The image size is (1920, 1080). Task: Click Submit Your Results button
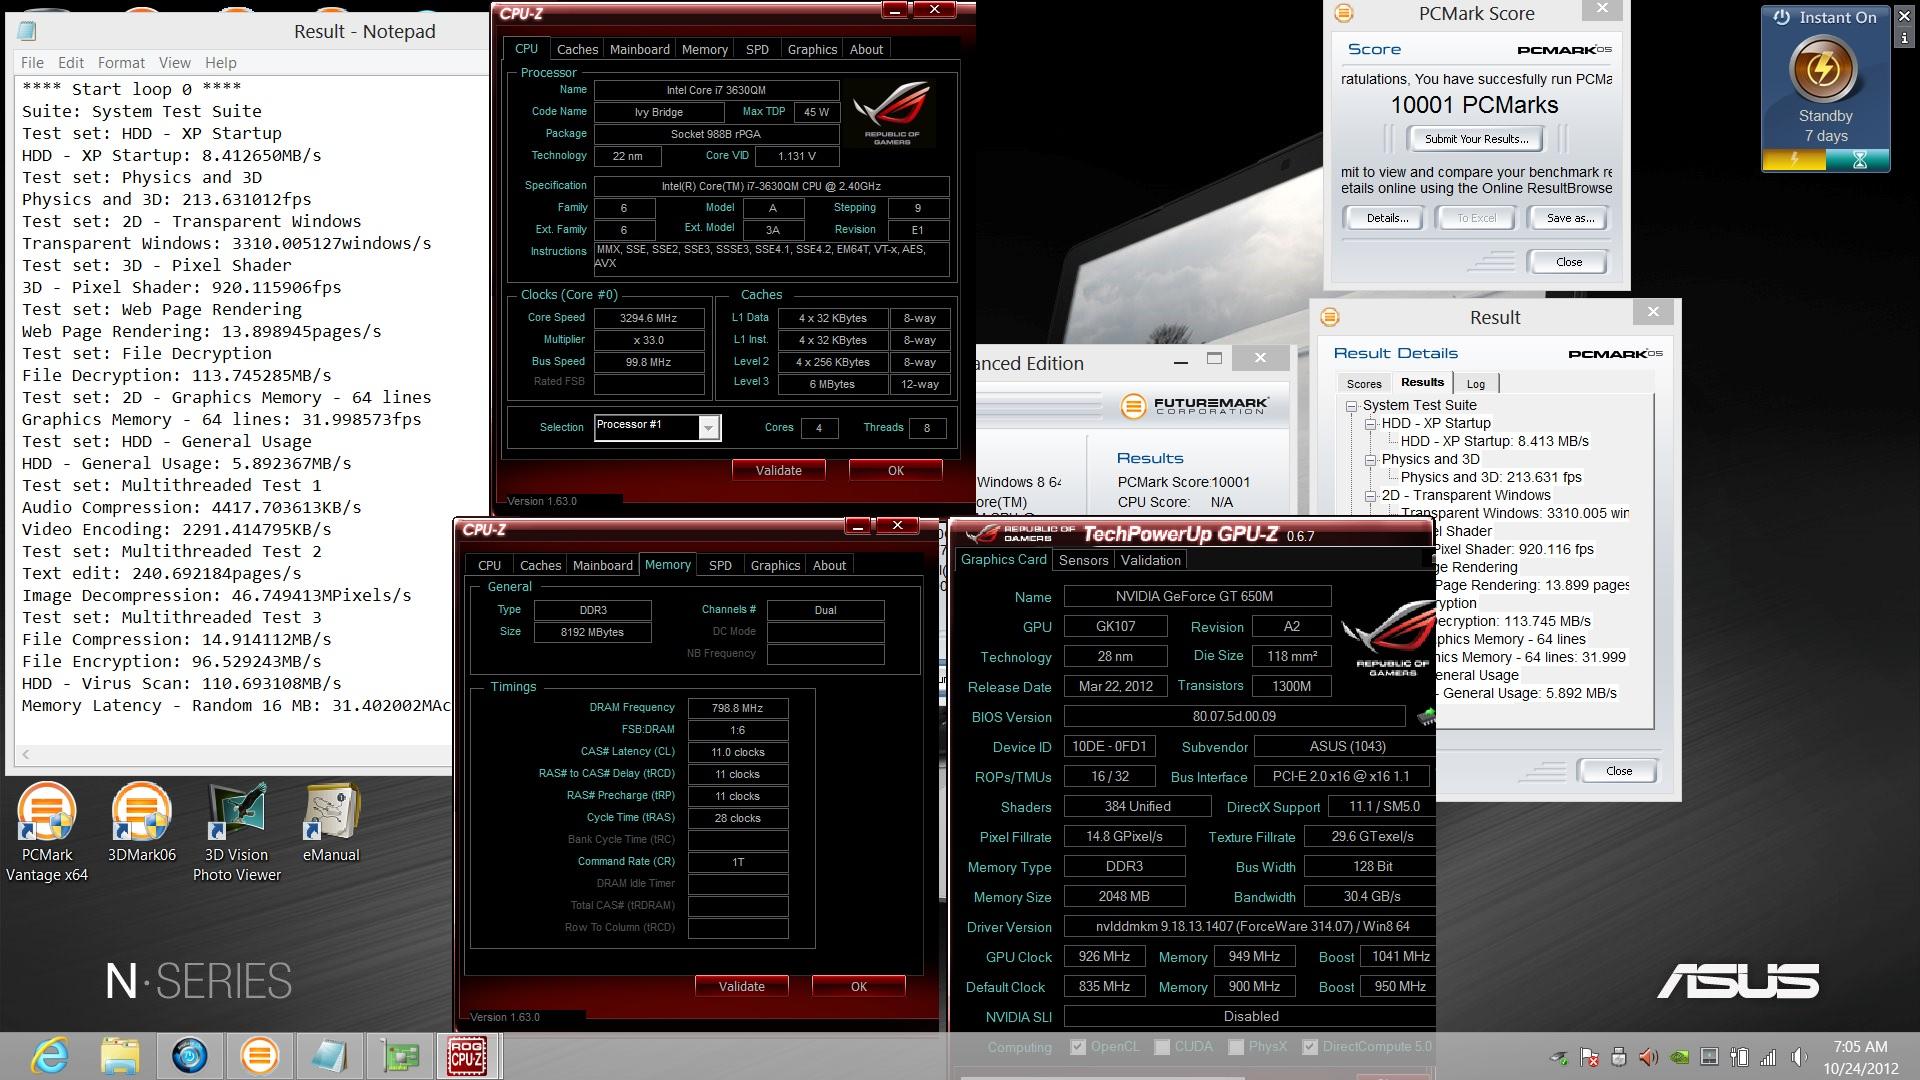click(1475, 139)
